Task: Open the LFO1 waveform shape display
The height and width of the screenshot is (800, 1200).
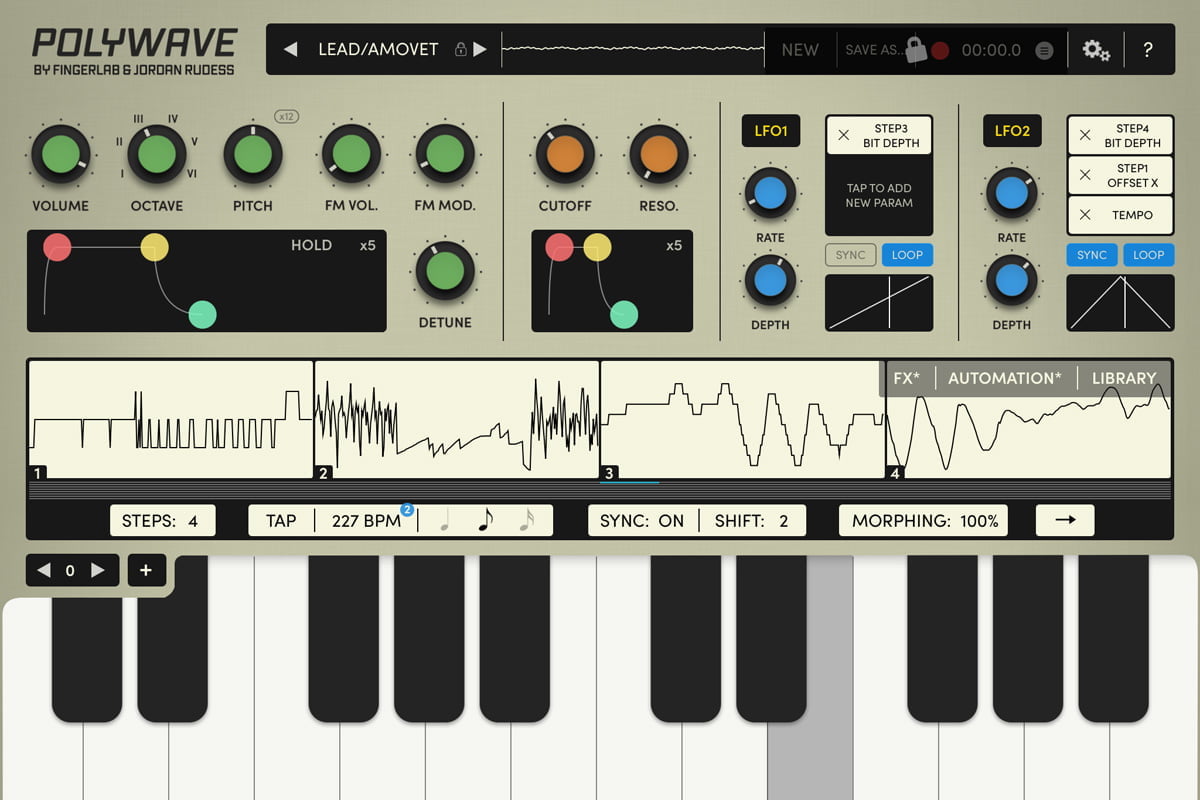Action: (x=879, y=303)
